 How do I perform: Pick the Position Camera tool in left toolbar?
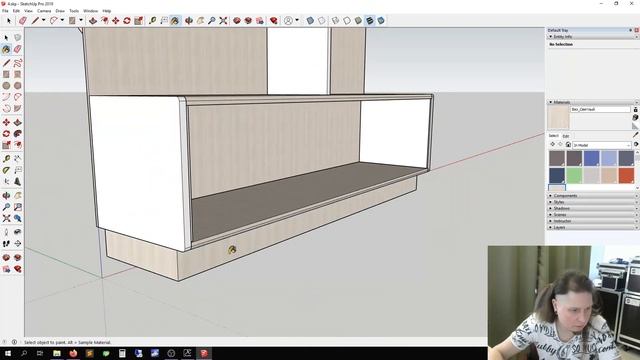[x=6, y=232]
